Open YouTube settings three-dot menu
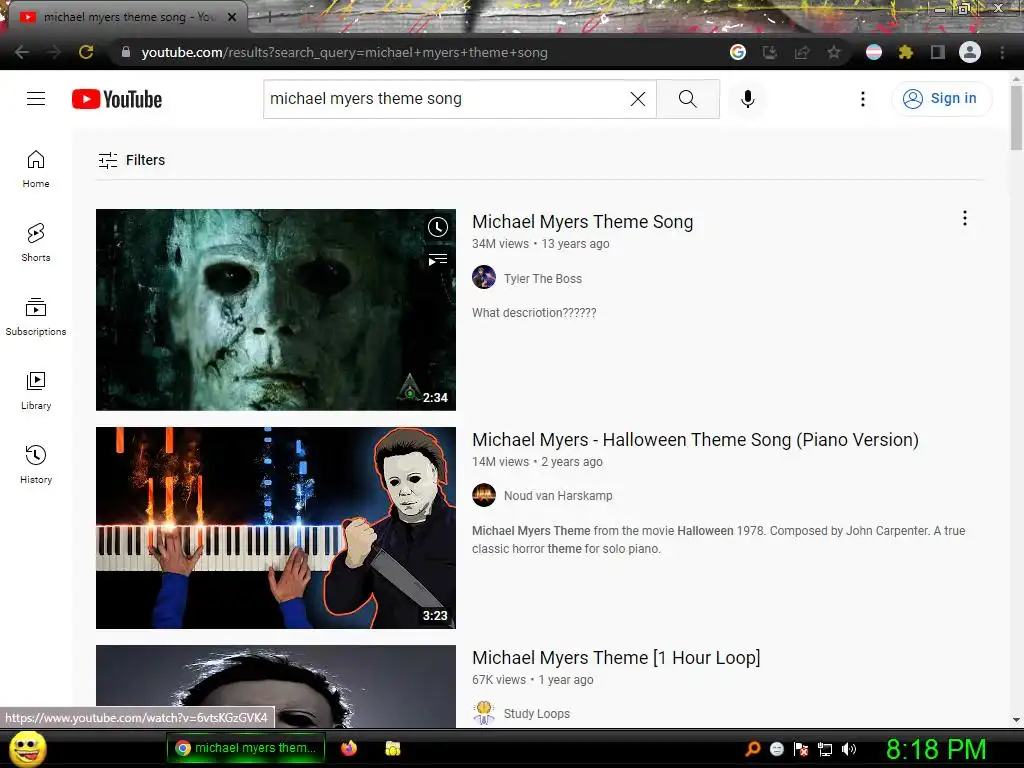Viewport: 1024px width, 768px height. pos(863,99)
